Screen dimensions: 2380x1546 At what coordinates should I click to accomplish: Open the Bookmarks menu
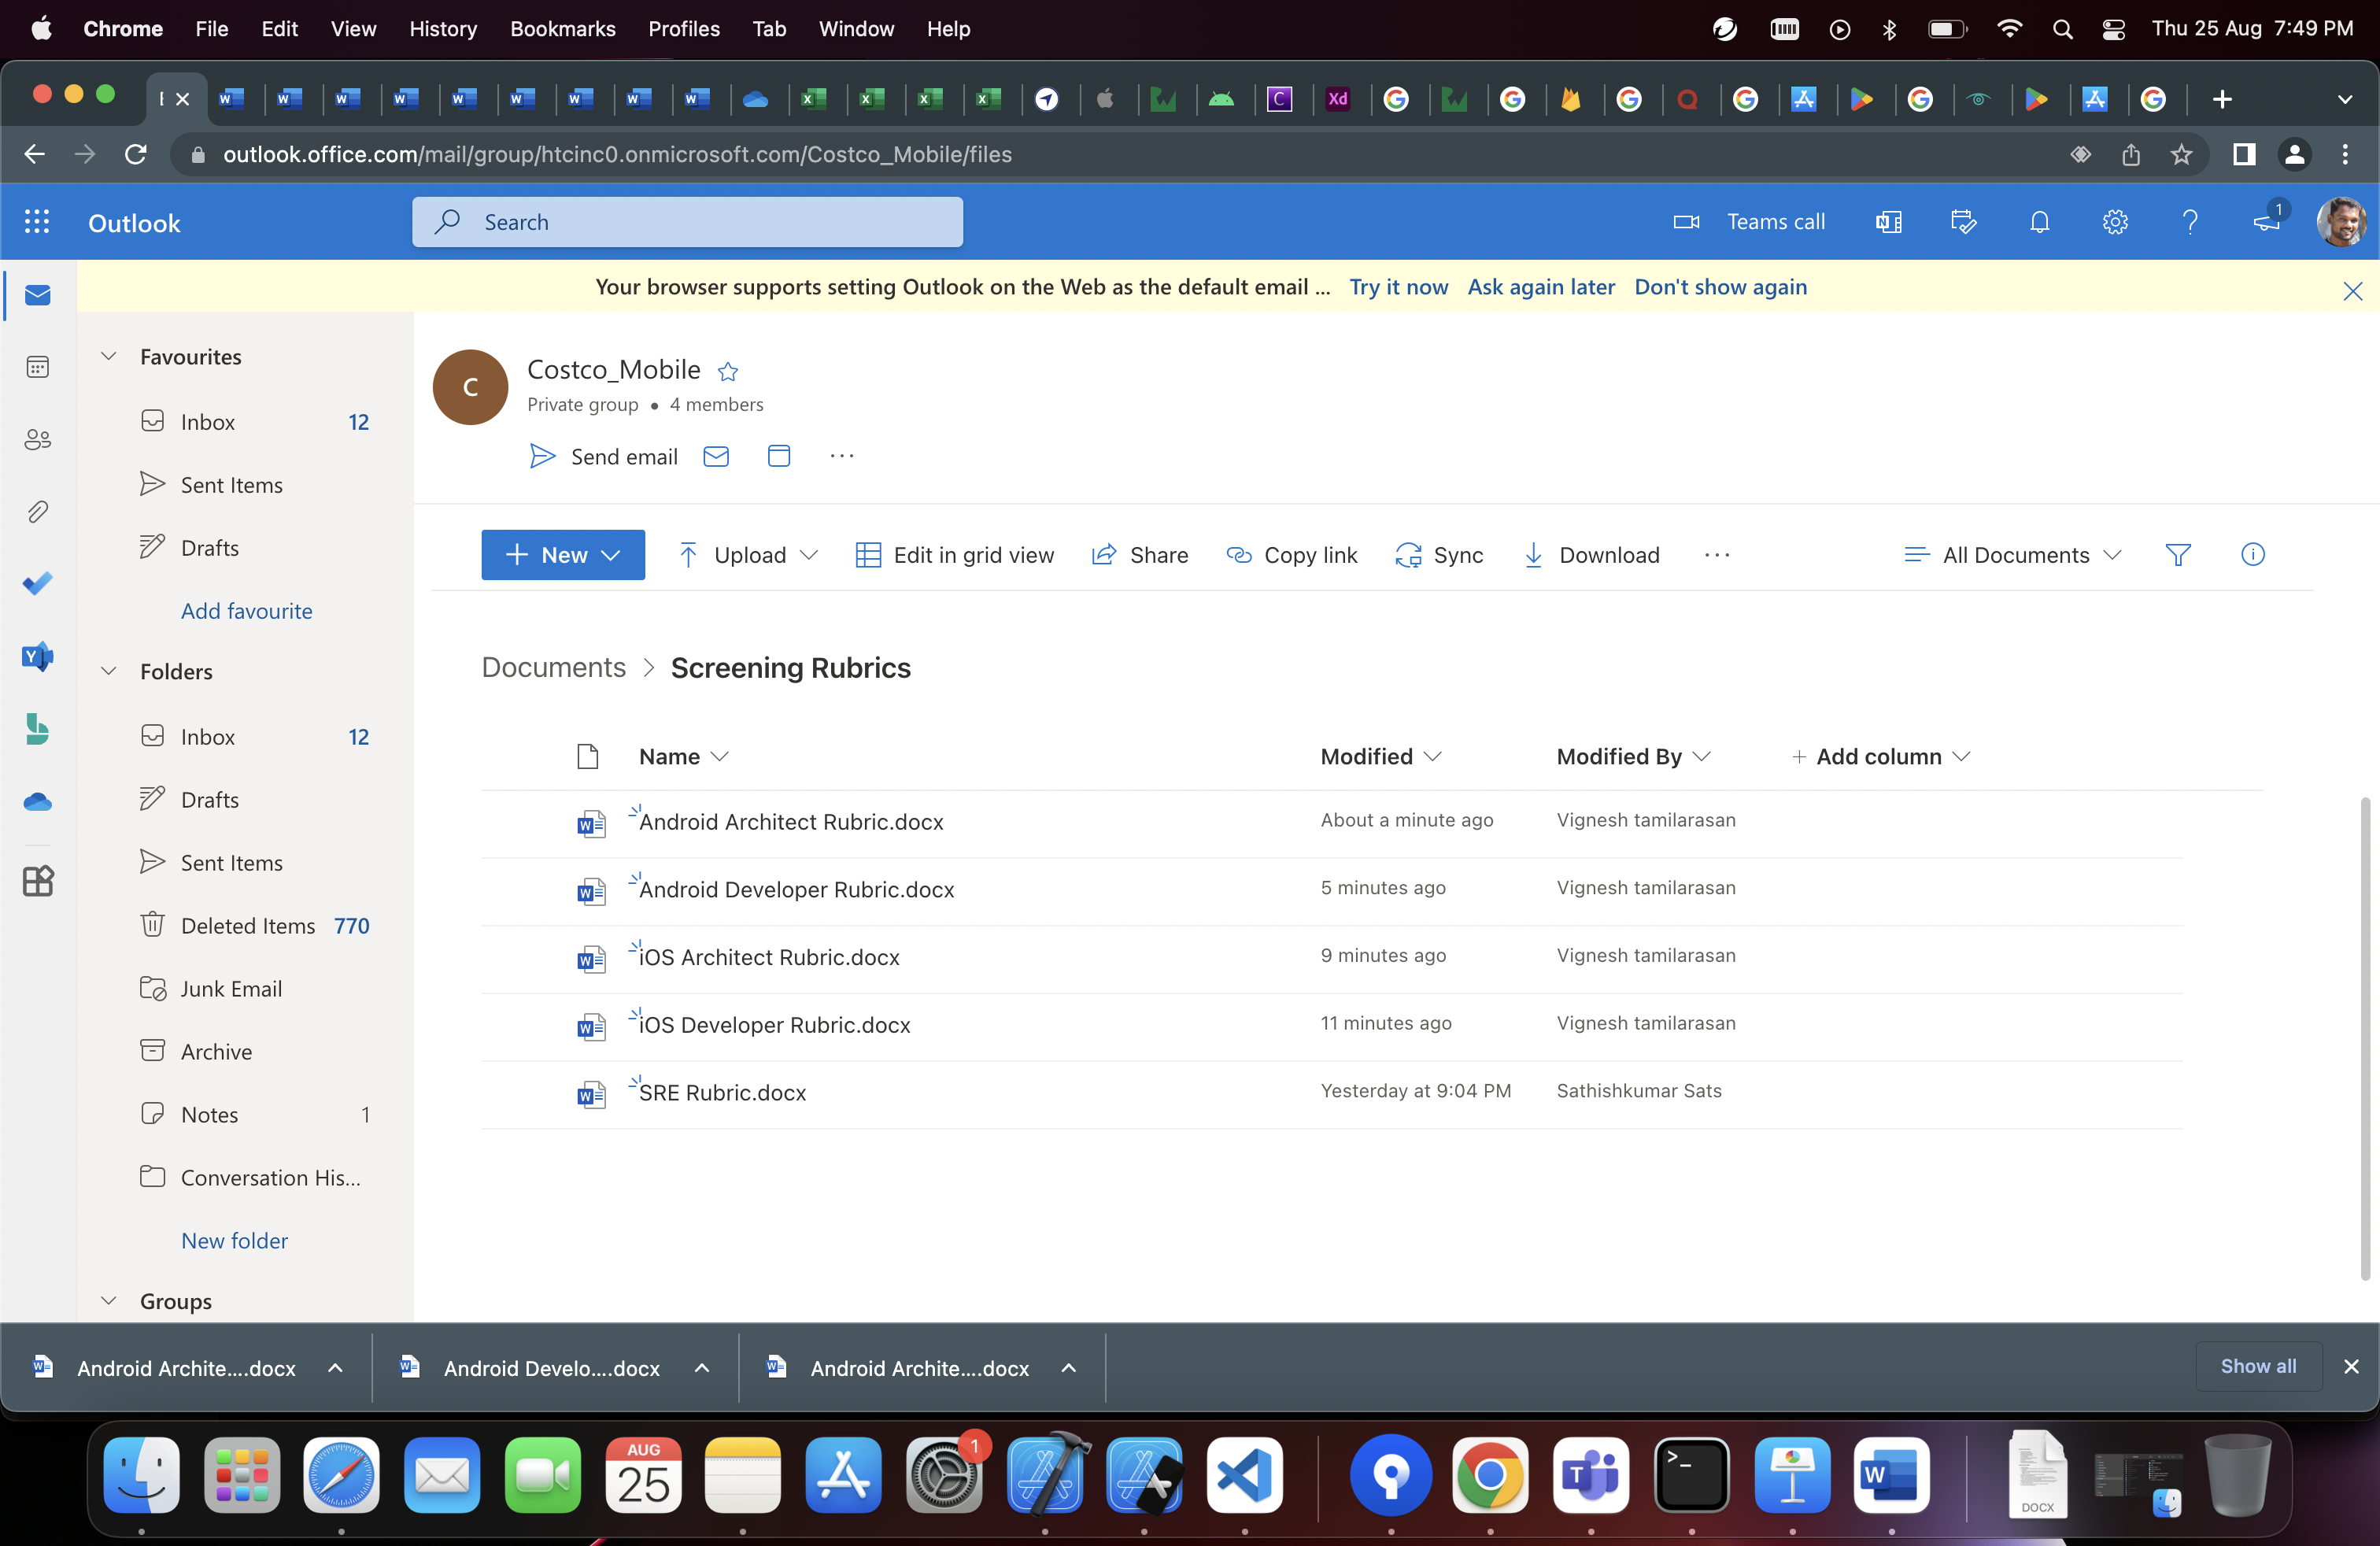(x=562, y=28)
